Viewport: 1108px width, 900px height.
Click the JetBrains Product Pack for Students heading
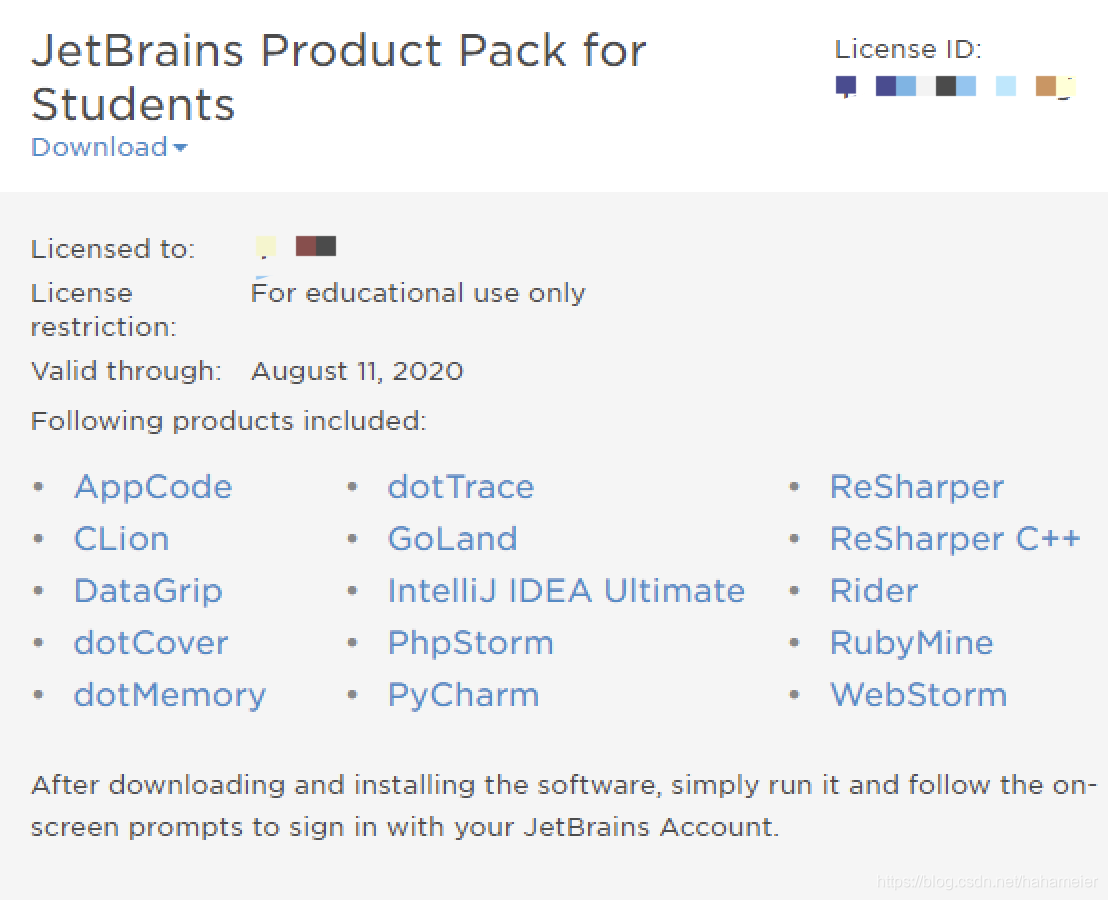338,77
